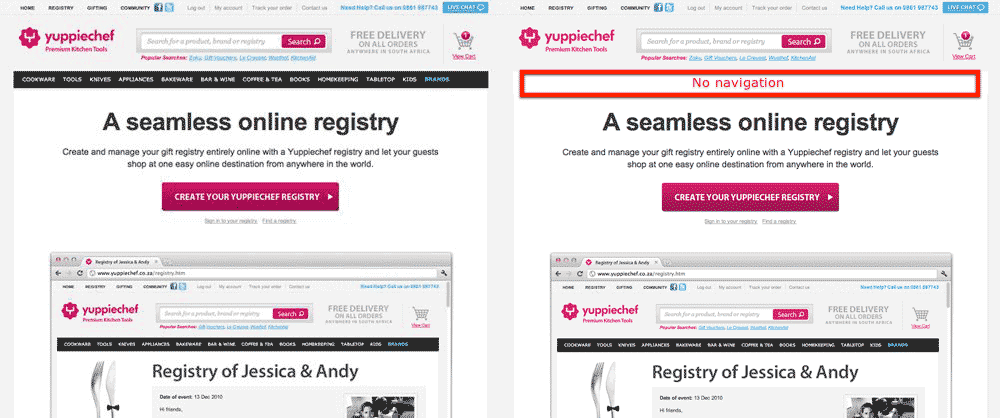Screen dimensions: 1000x418
Task: Click the Yuppiechef logo on the left page
Action: (x=66, y=40)
